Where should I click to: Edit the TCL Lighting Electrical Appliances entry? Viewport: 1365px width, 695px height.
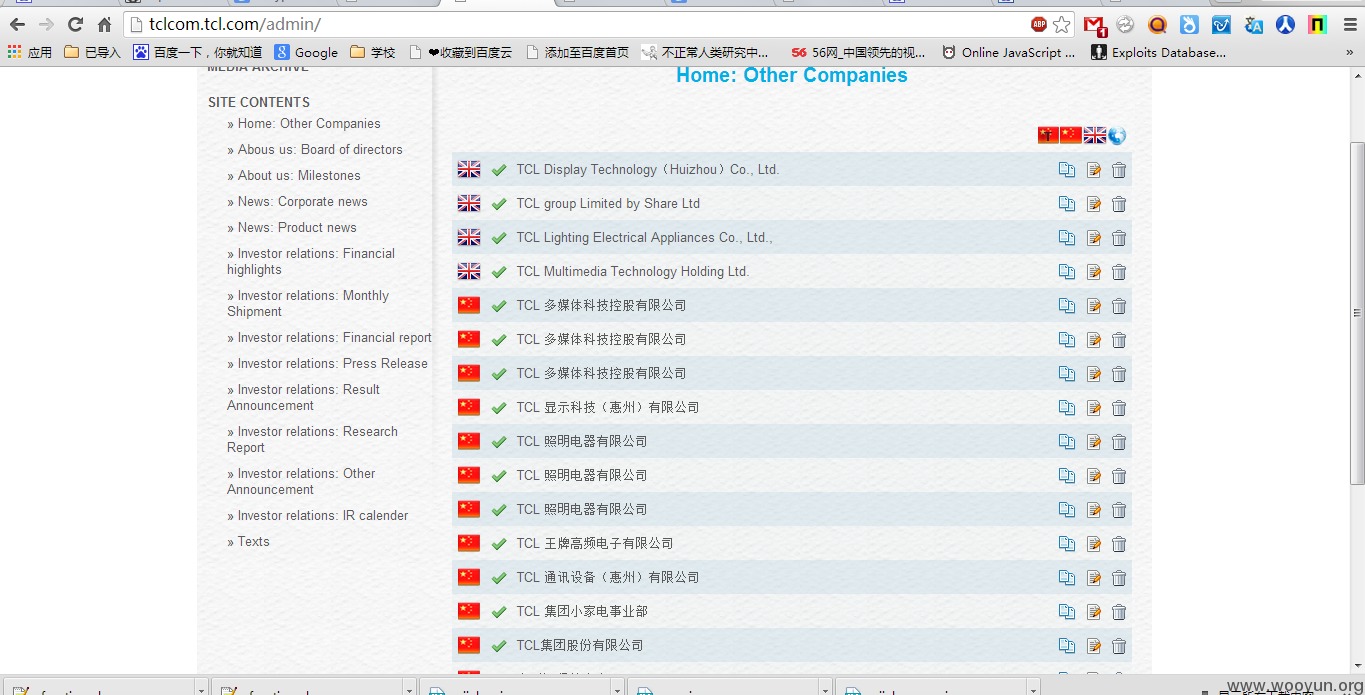pyautogui.click(x=1094, y=238)
